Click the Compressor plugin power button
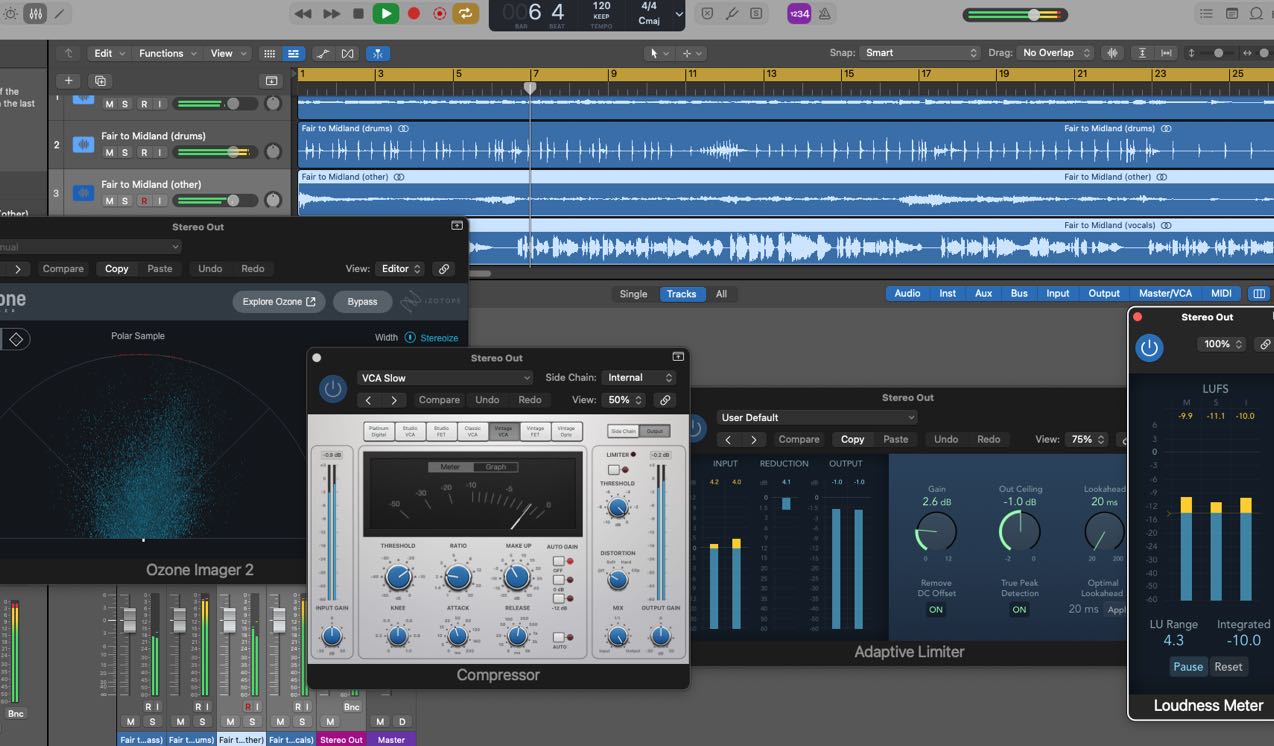 (x=333, y=389)
